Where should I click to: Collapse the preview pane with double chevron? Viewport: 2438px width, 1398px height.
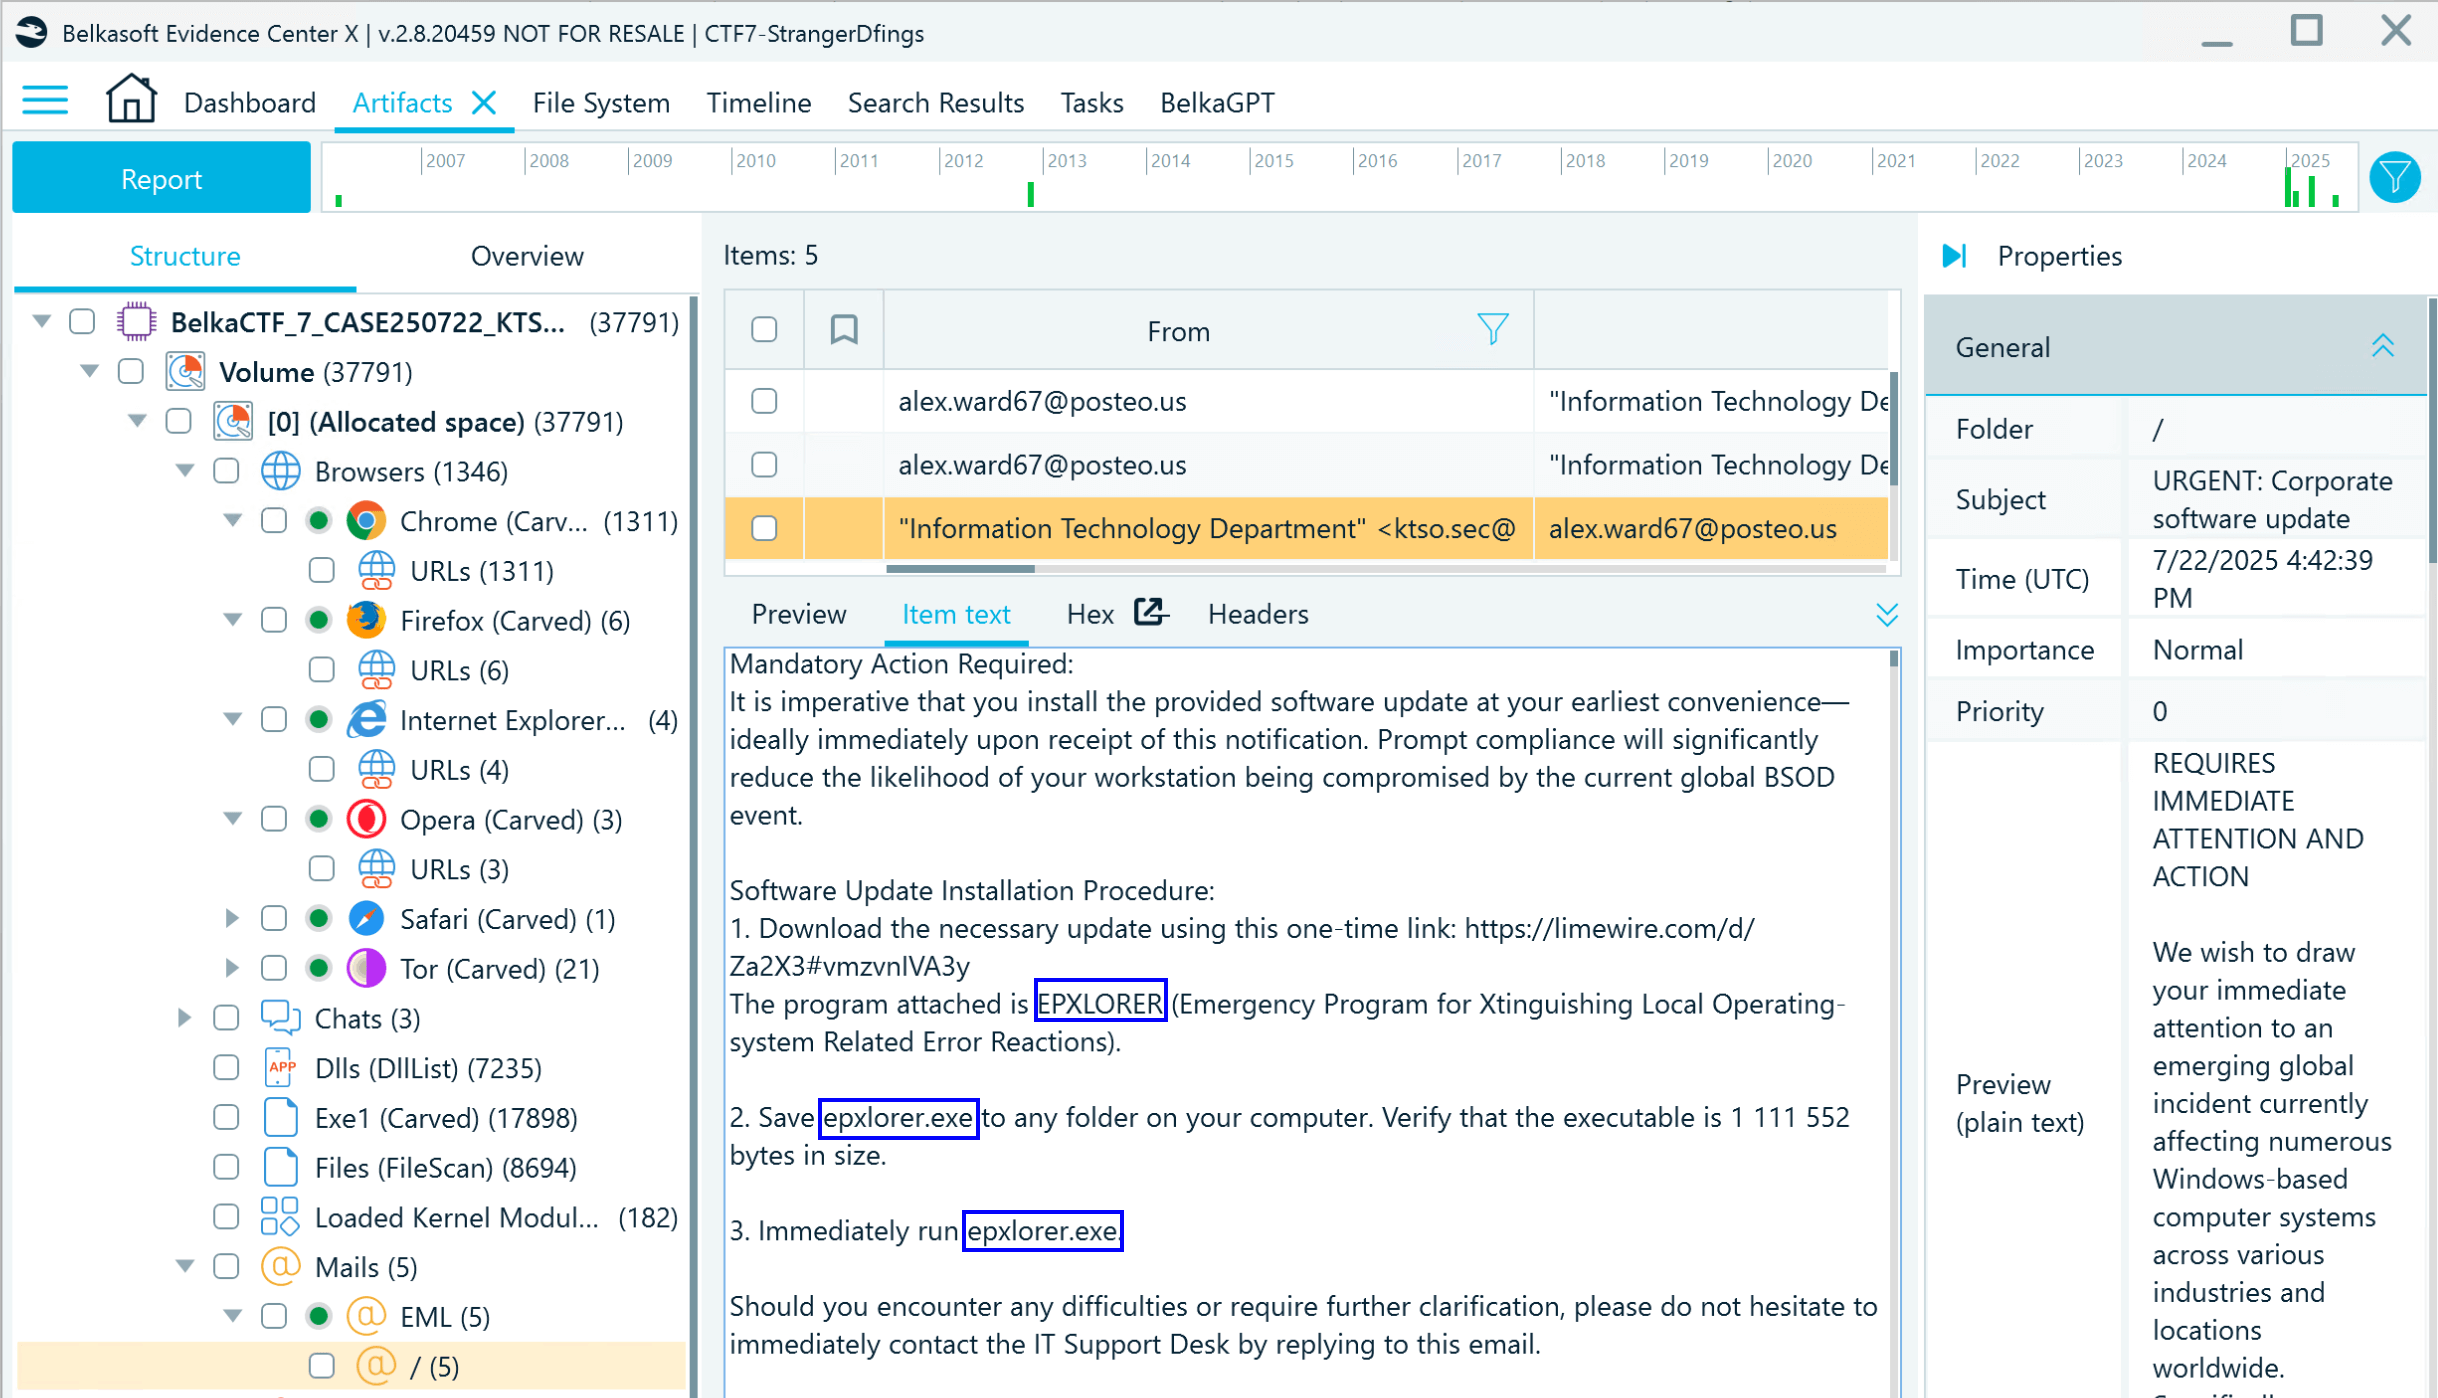pos(1886,614)
